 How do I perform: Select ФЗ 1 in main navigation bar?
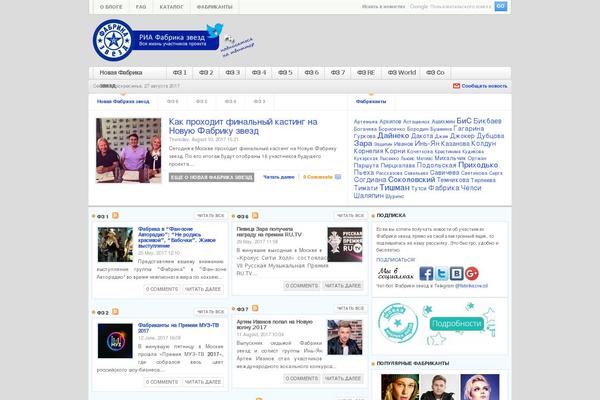pos(180,72)
